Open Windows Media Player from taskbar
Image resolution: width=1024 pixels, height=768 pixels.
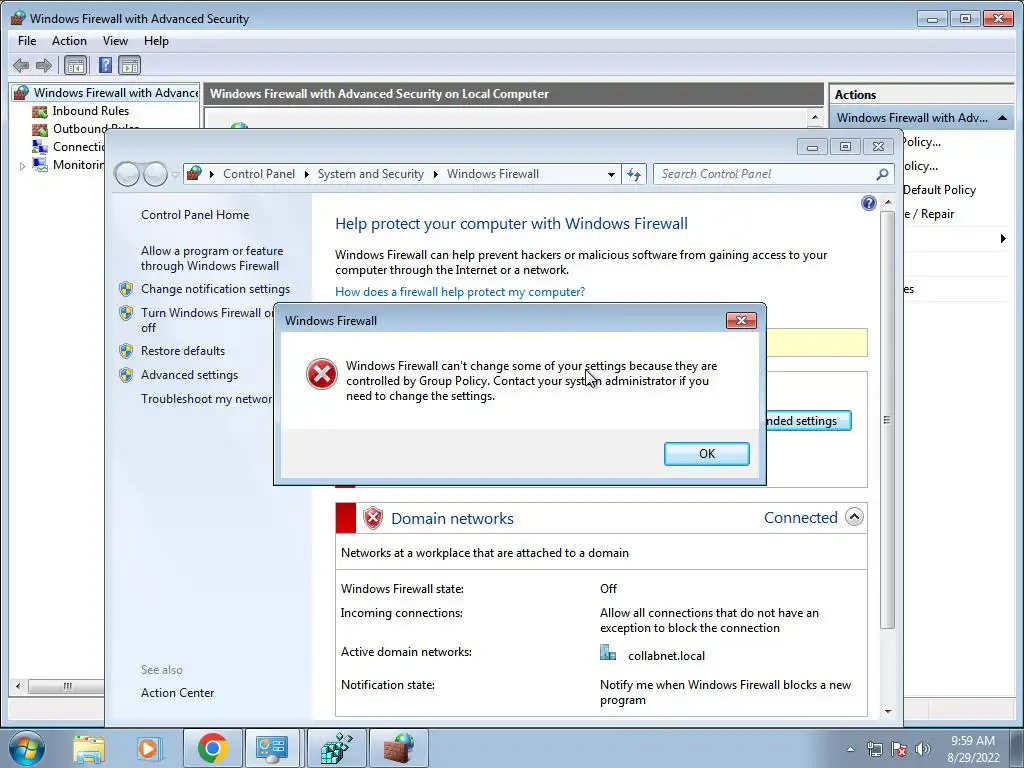(148, 748)
